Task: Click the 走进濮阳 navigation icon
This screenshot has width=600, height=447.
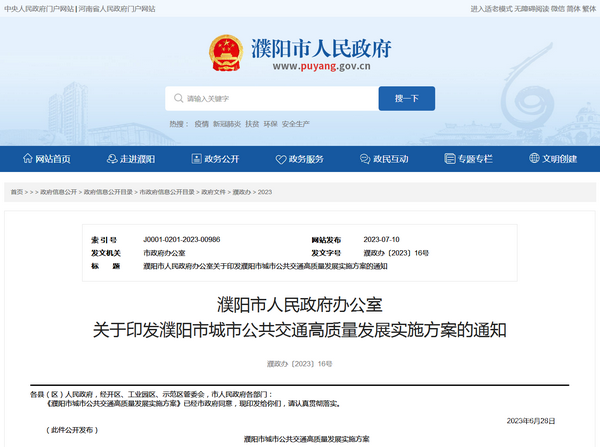Action: pos(113,159)
